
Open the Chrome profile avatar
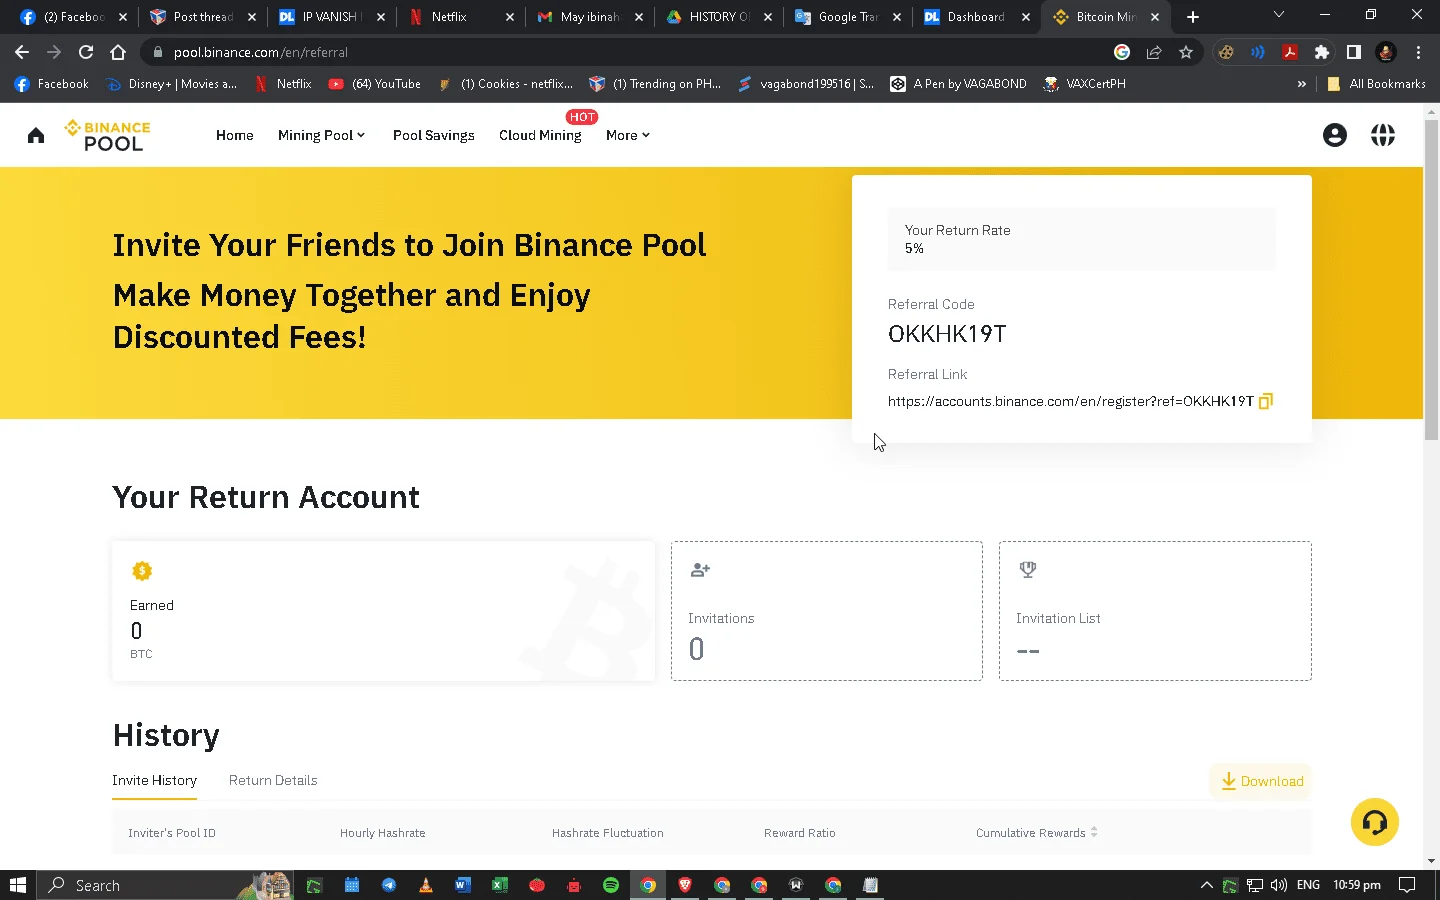[1386, 52]
